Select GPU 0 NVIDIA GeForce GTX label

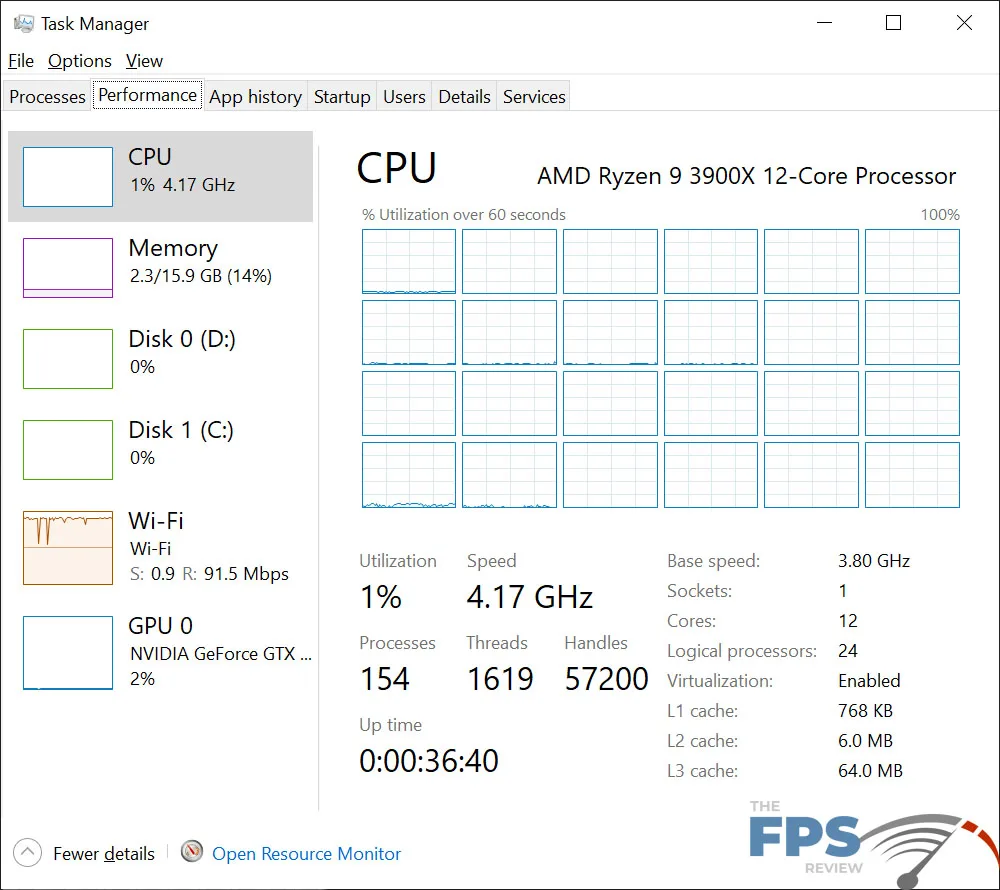pos(220,652)
